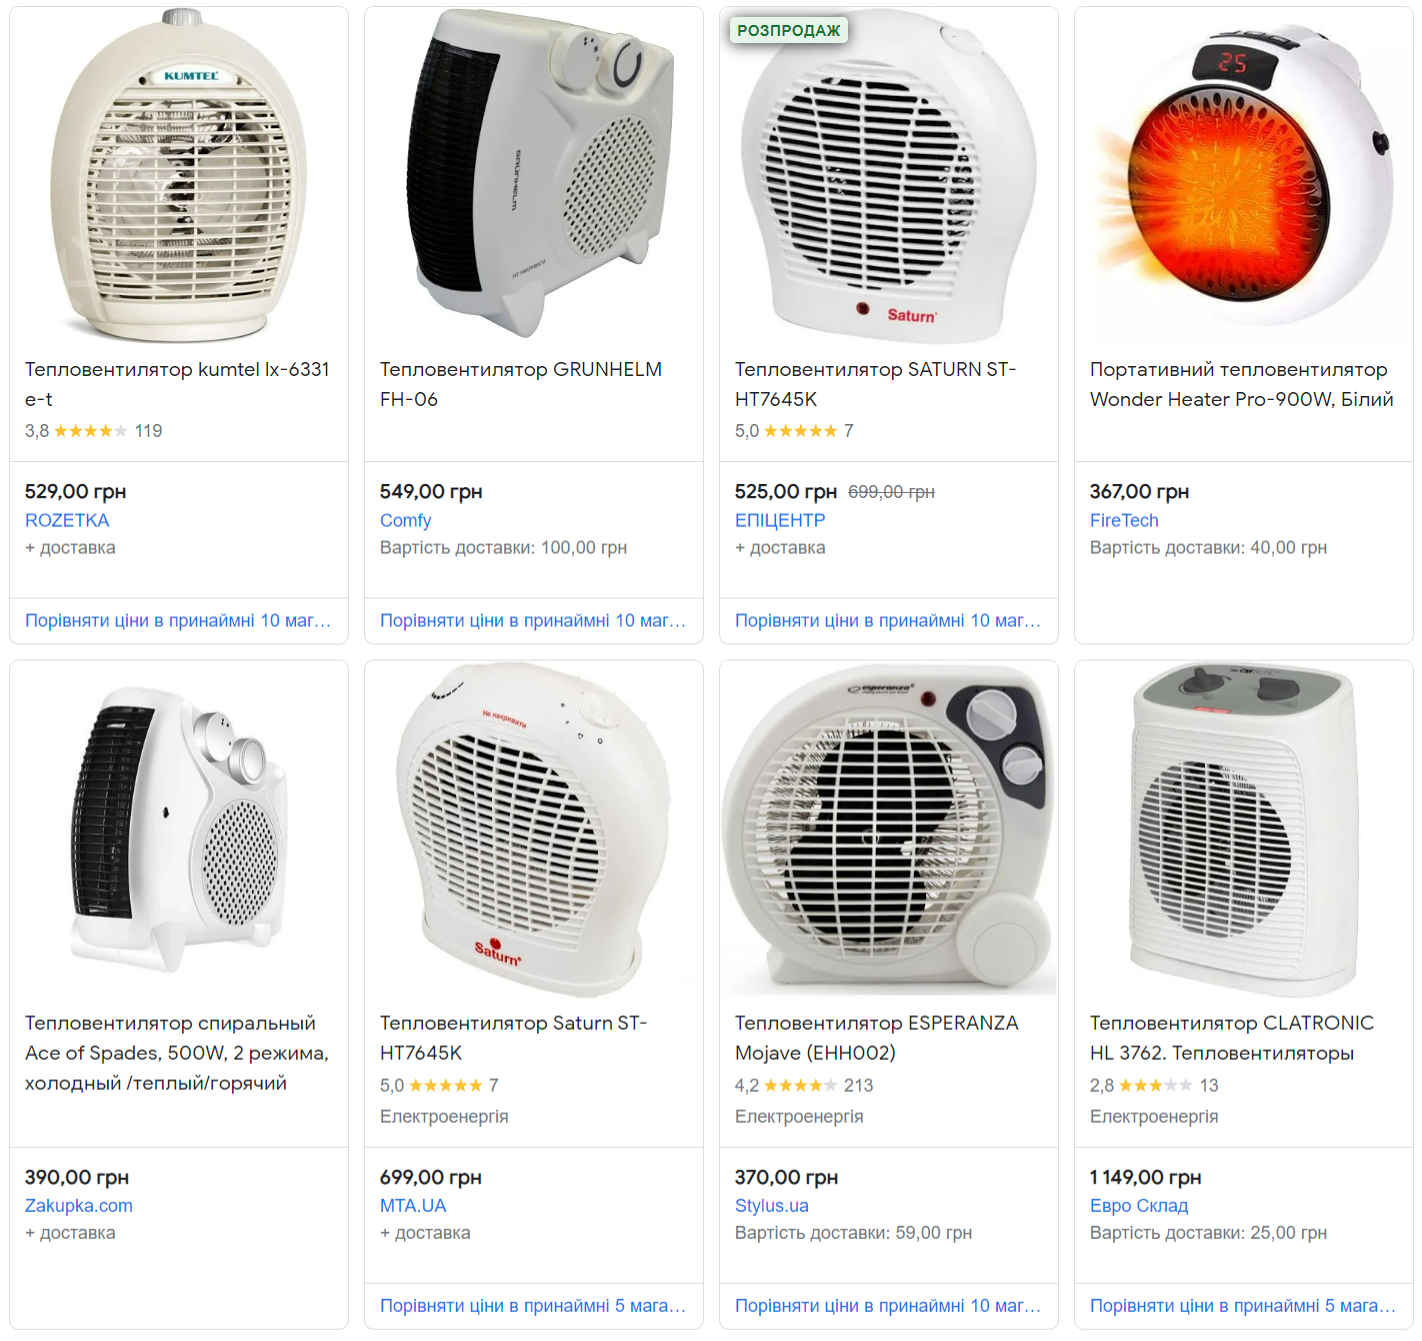The height and width of the screenshot is (1341, 1422).
Task: Open the Zakupka.com store link
Action: [x=79, y=1206]
